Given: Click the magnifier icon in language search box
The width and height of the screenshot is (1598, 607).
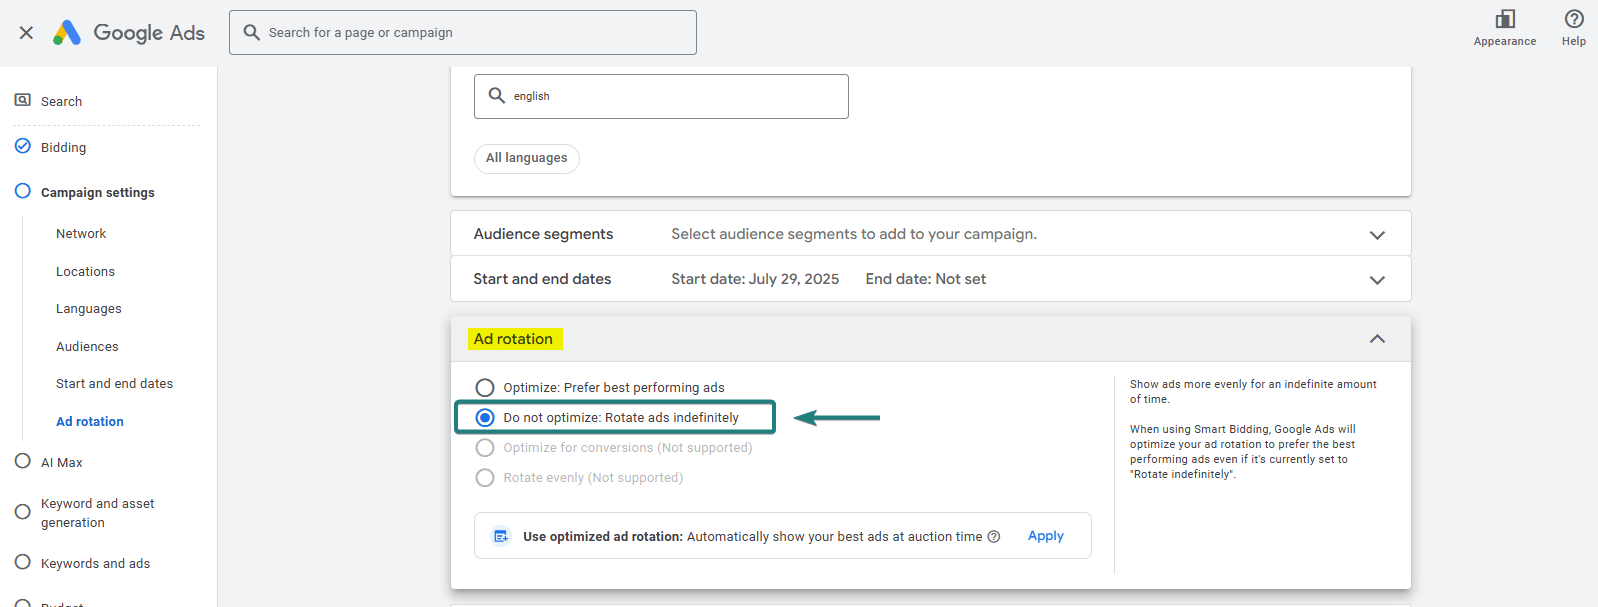Looking at the screenshot, I should pyautogui.click(x=496, y=96).
